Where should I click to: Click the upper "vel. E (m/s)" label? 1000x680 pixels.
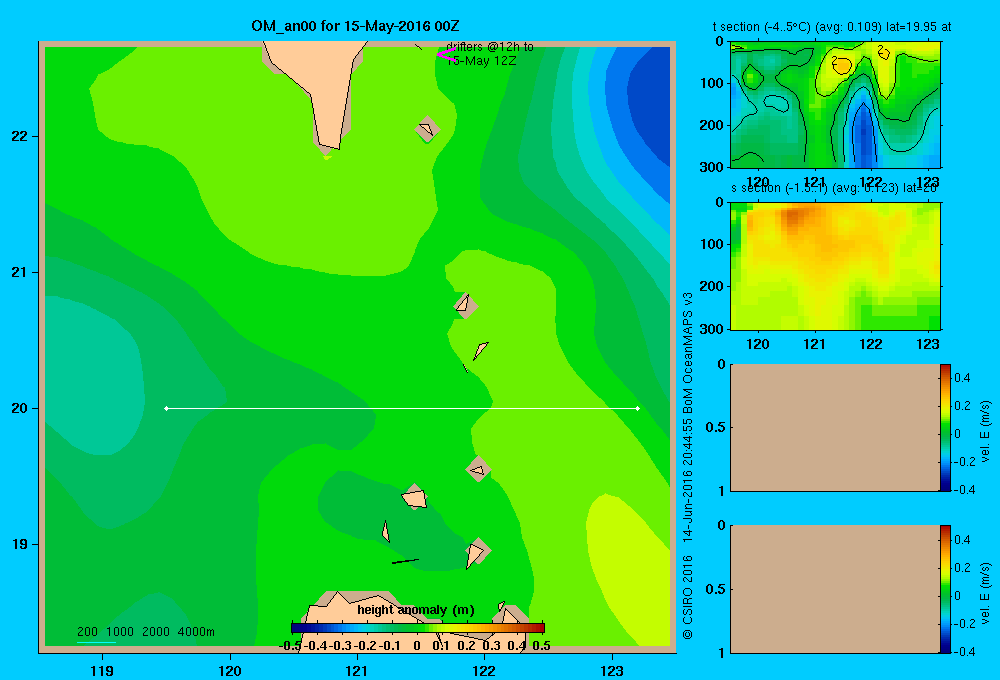(x=986, y=431)
